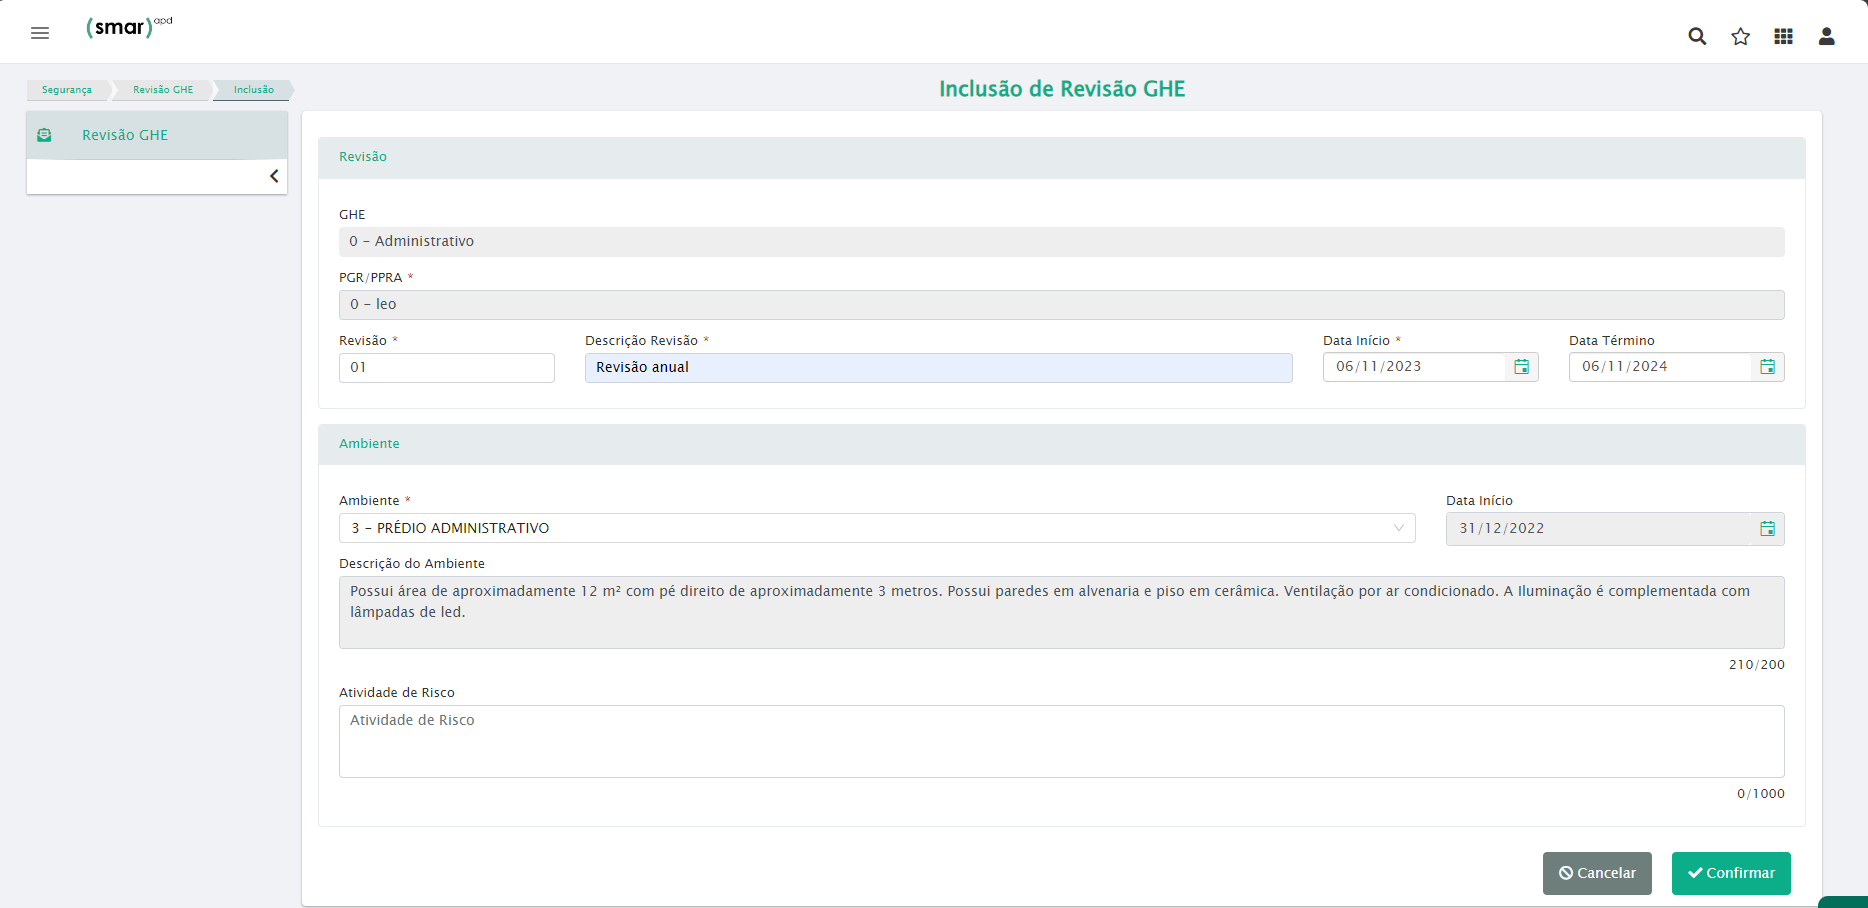Viewport: 1868px width, 908px height.
Task: Click the search magnifier icon
Action: pyautogui.click(x=1697, y=36)
